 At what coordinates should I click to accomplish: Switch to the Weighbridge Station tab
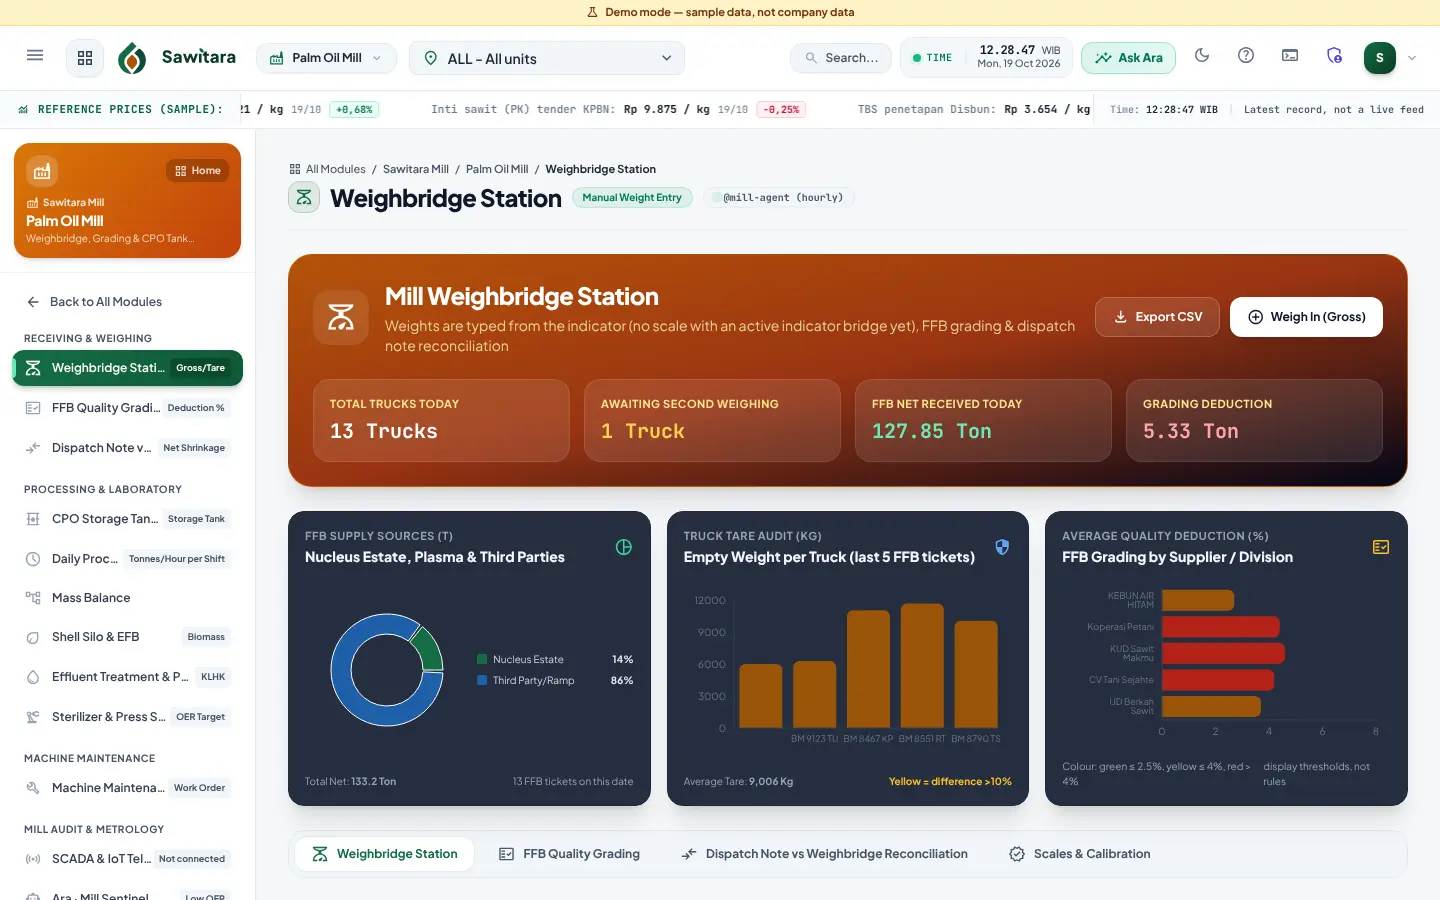[x=385, y=854]
